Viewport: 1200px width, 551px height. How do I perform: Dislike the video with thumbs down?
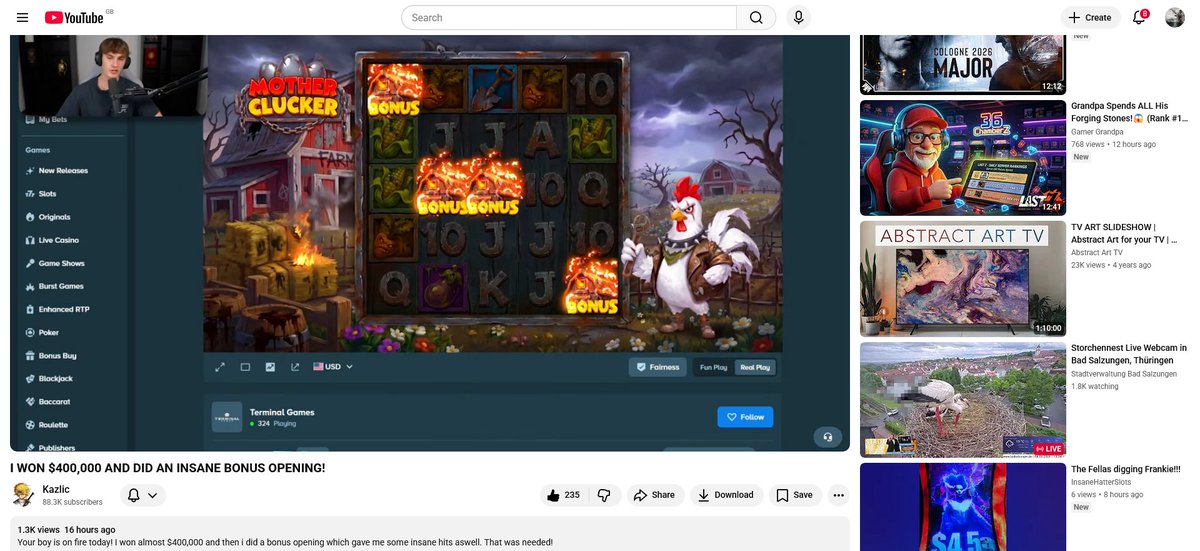click(x=604, y=495)
